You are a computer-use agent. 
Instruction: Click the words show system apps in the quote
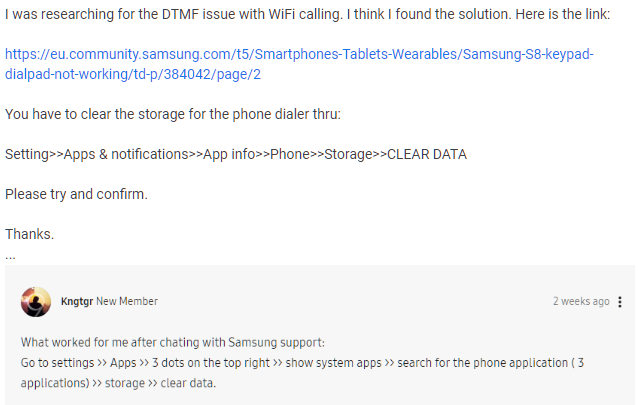click(x=334, y=363)
